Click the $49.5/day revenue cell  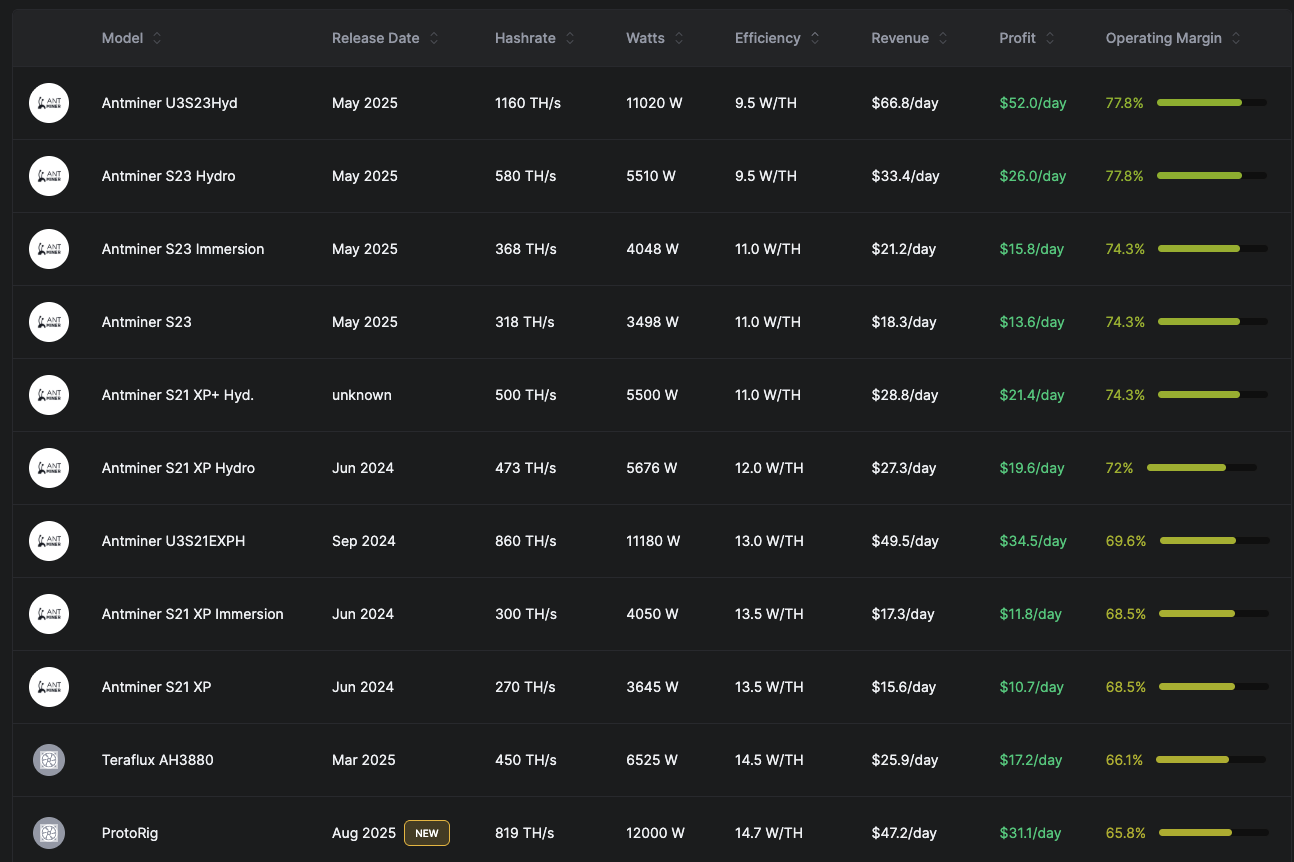coord(905,541)
